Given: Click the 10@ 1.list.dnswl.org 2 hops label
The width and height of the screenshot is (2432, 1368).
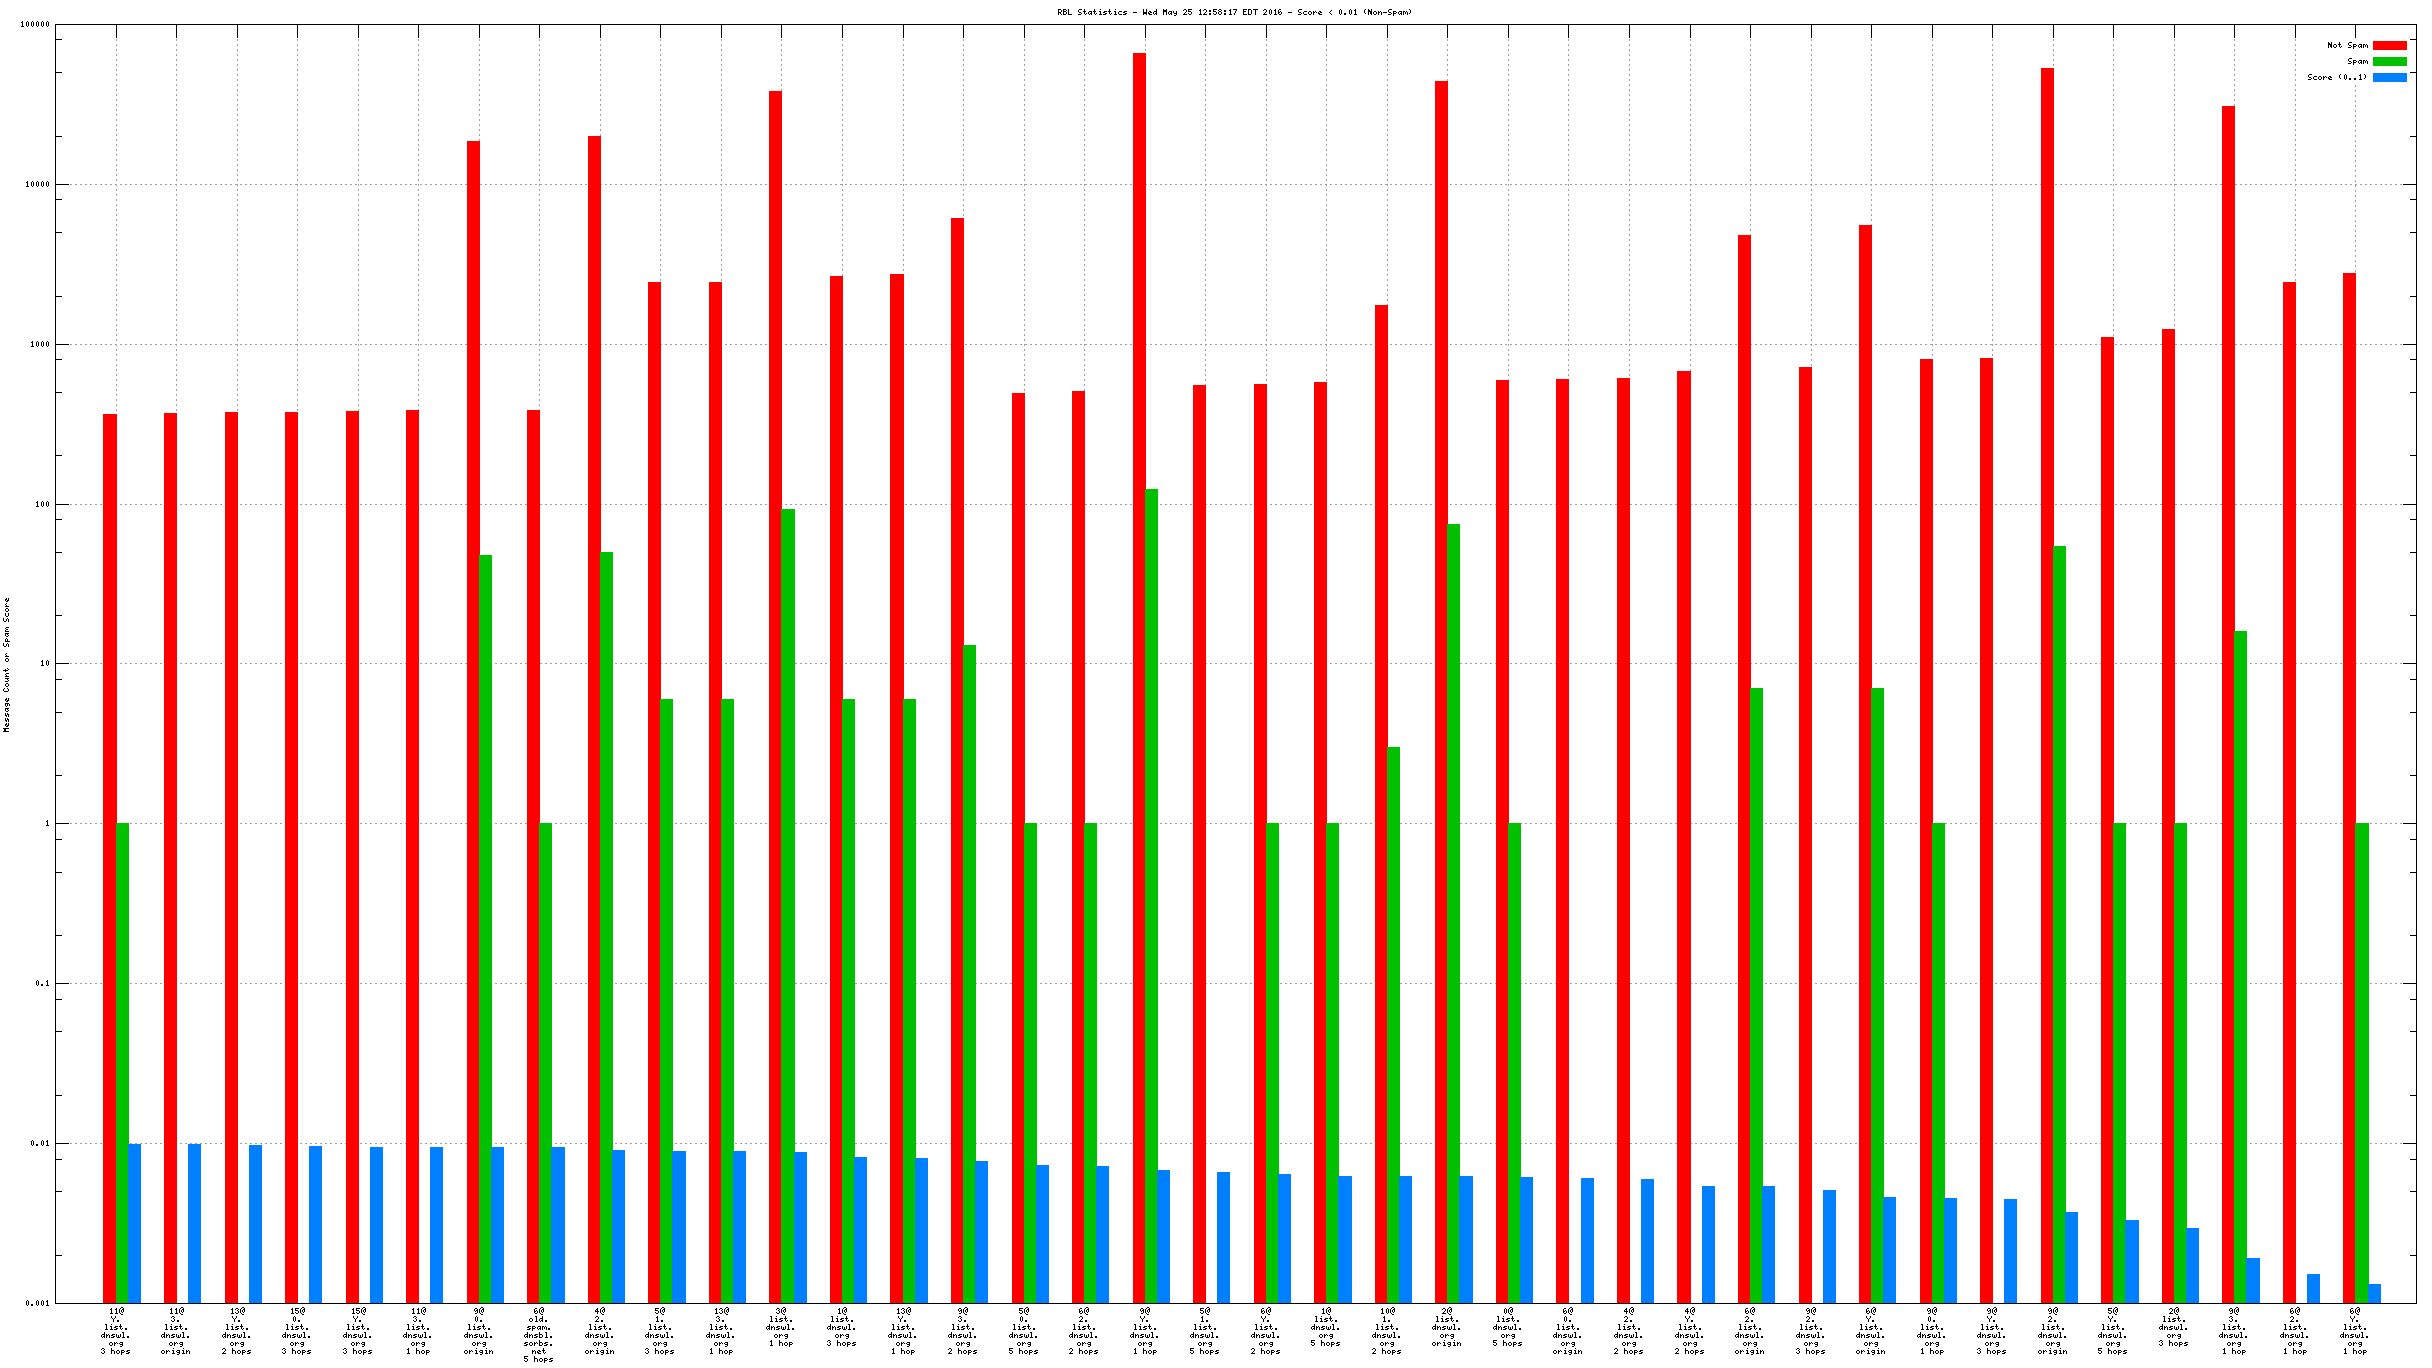Looking at the screenshot, I should pyautogui.click(x=1387, y=1331).
